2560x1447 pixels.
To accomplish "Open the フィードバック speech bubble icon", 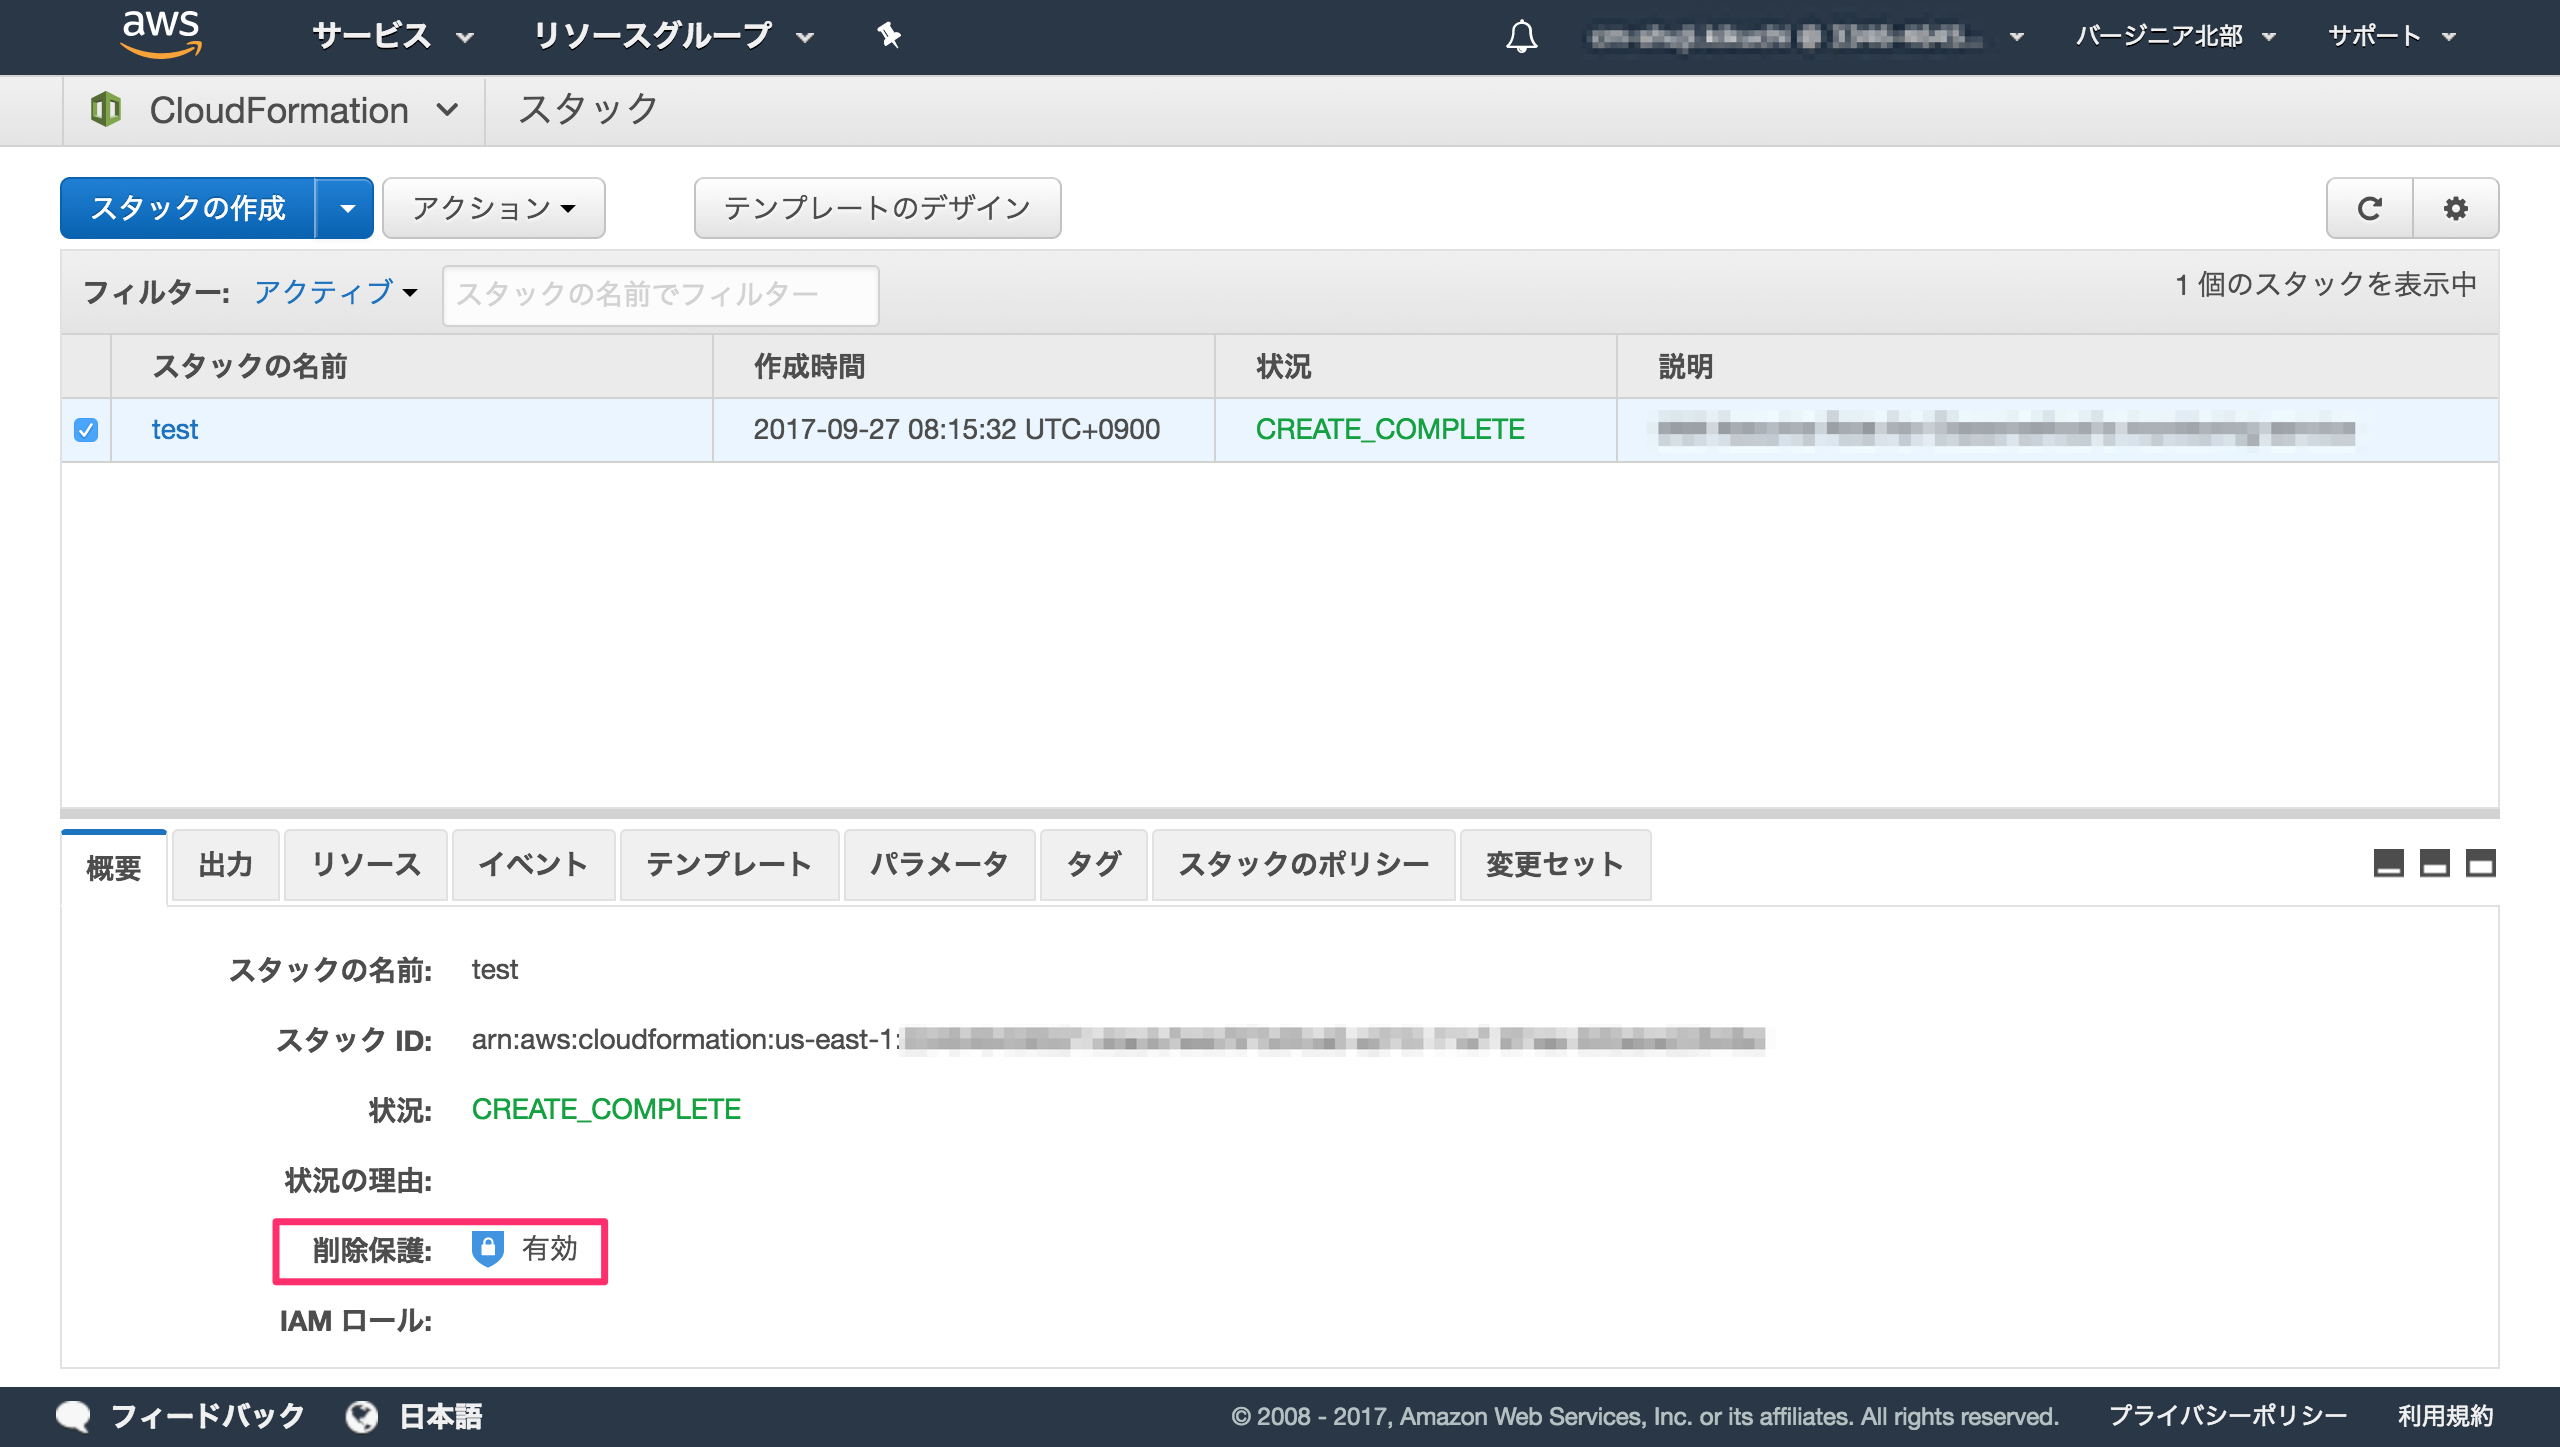I will [x=72, y=1415].
